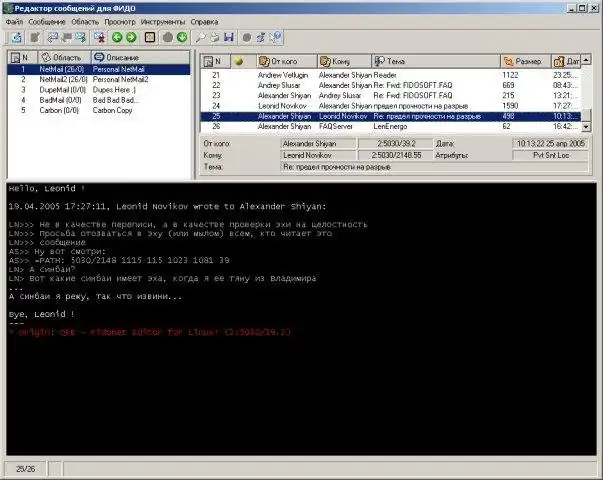The width and height of the screenshot is (603, 480).
Task: Sort areas by the Описание column header
Action: (140, 57)
